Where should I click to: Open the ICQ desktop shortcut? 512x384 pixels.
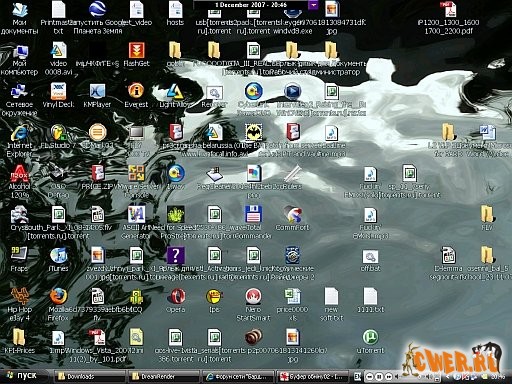pos(137,300)
